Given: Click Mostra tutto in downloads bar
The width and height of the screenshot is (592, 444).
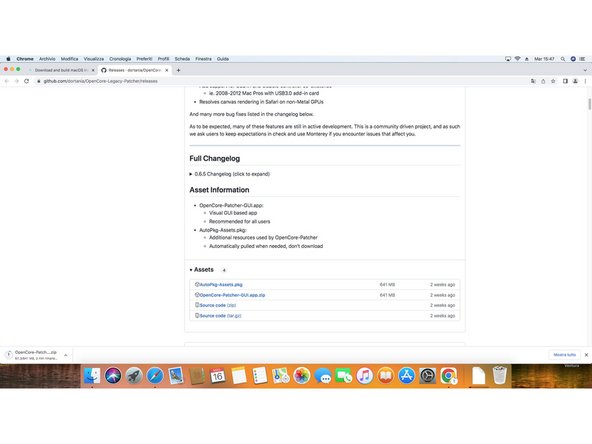Looking at the screenshot, I should (x=564, y=355).
